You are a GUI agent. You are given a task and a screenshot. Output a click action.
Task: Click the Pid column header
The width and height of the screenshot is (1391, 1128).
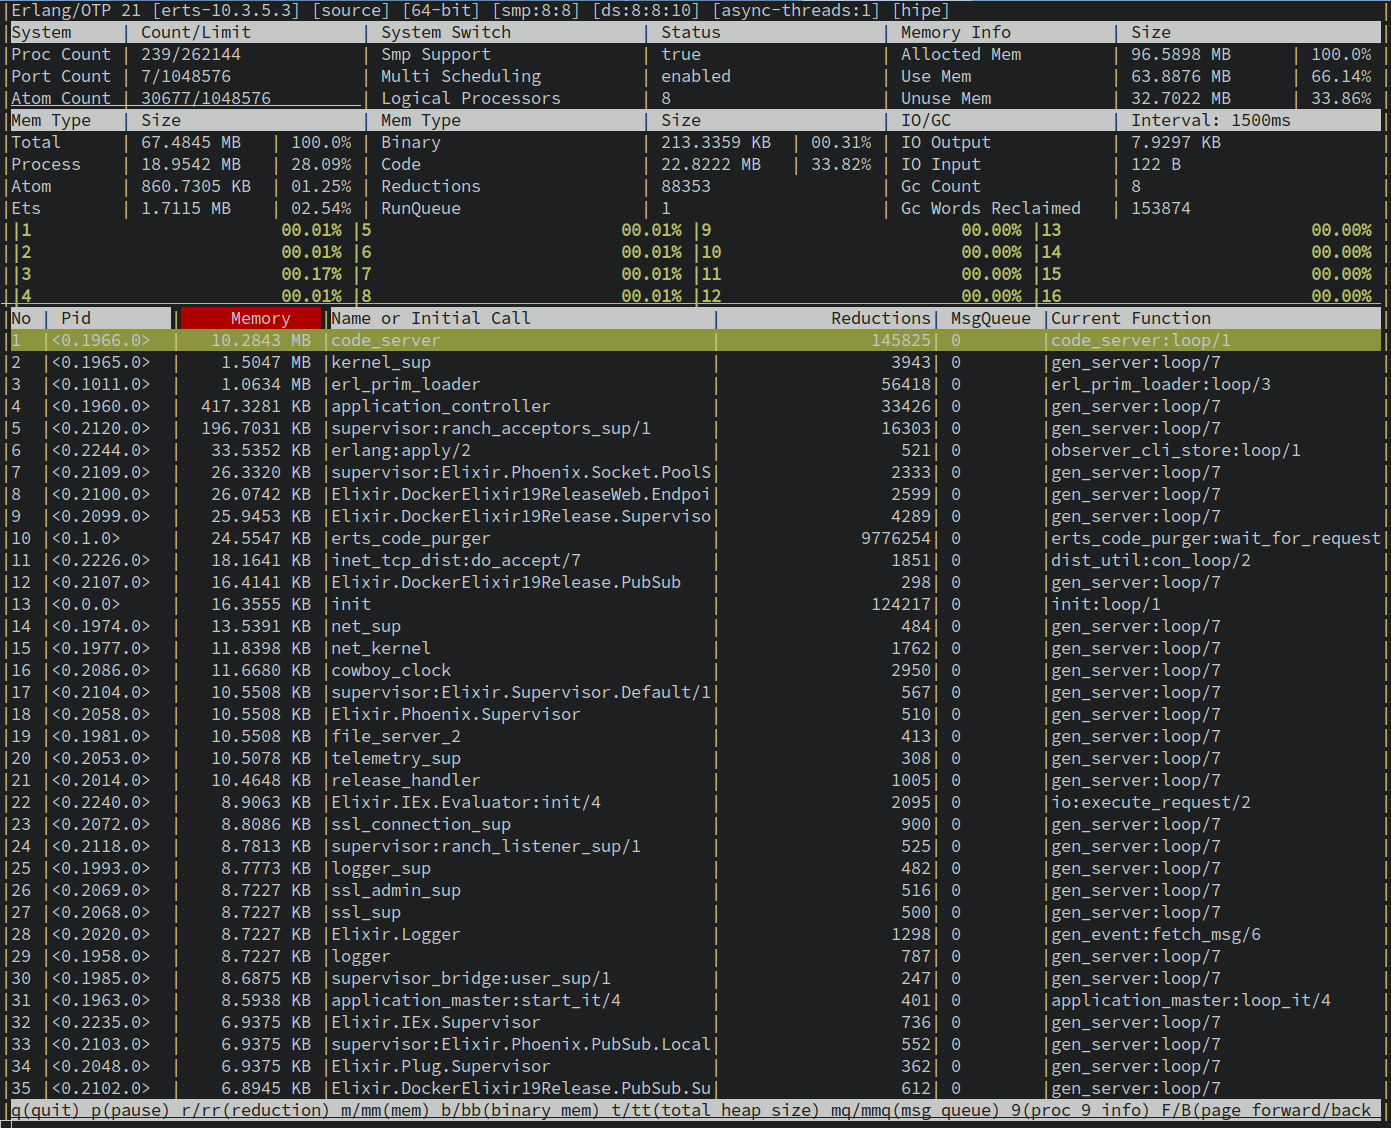click(76, 318)
